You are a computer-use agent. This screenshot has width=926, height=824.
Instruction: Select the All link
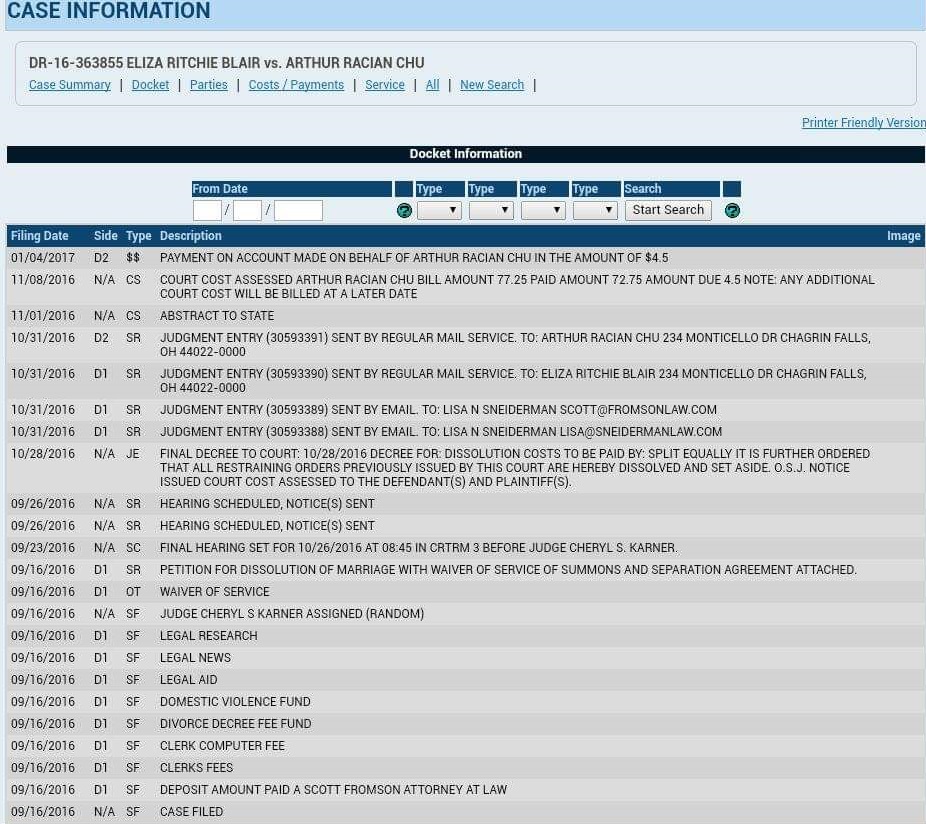coord(432,85)
